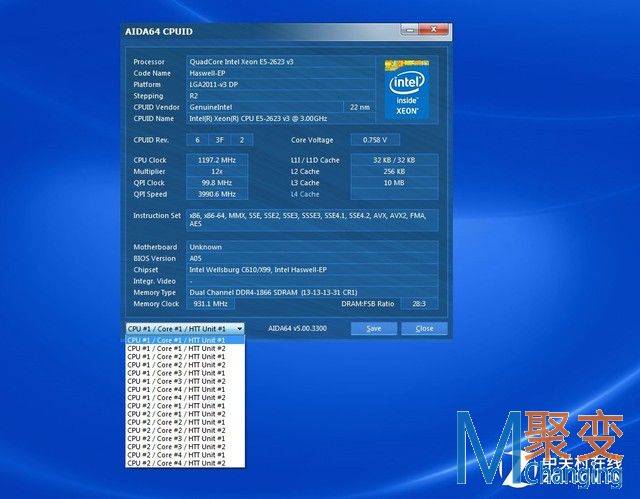This screenshot has width=640, height=499.
Task: Select CPU #2 / Core #2 / HTT Unit #1
Action: tap(185, 422)
